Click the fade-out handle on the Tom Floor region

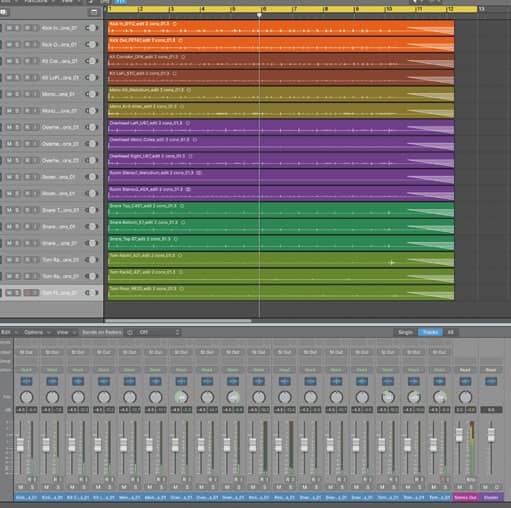[431, 295]
